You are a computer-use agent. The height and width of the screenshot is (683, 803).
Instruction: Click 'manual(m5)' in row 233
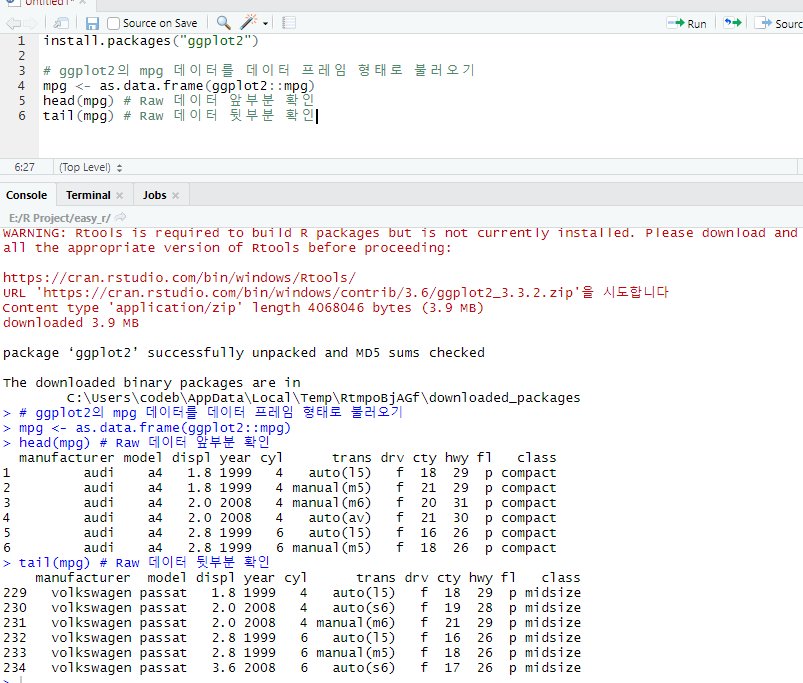(355, 653)
